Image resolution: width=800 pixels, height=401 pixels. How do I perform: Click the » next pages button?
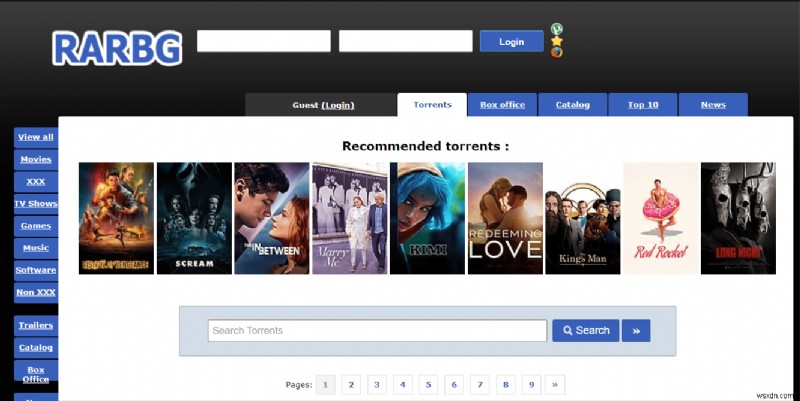(555, 385)
